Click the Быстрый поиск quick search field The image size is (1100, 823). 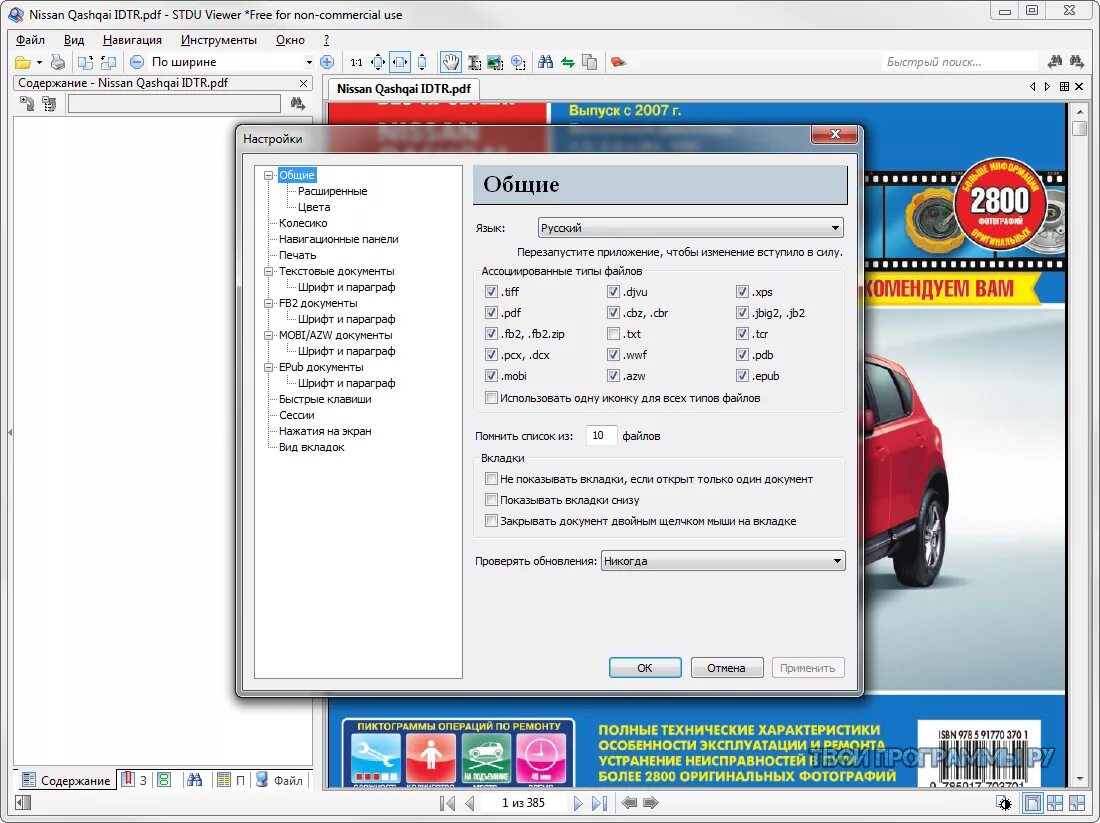click(960, 62)
